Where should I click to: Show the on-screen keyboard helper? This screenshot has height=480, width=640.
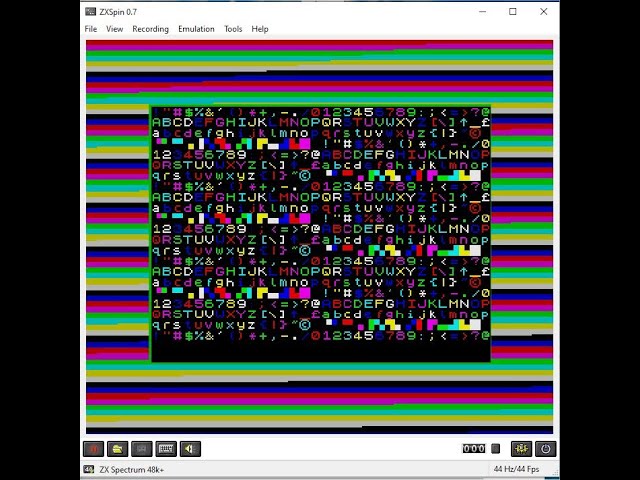166,449
